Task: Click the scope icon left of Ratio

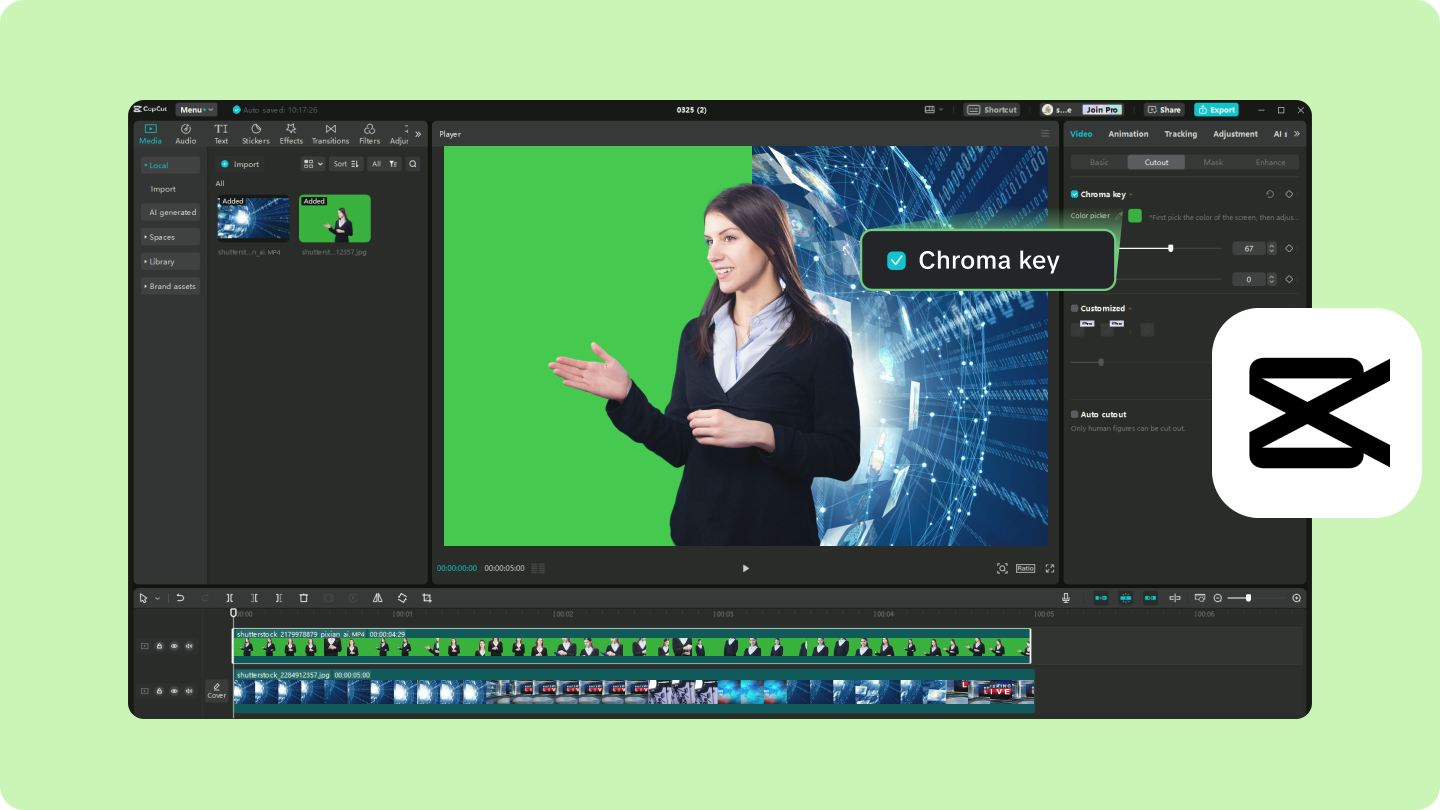Action: pyautogui.click(x=1002, y=568)
